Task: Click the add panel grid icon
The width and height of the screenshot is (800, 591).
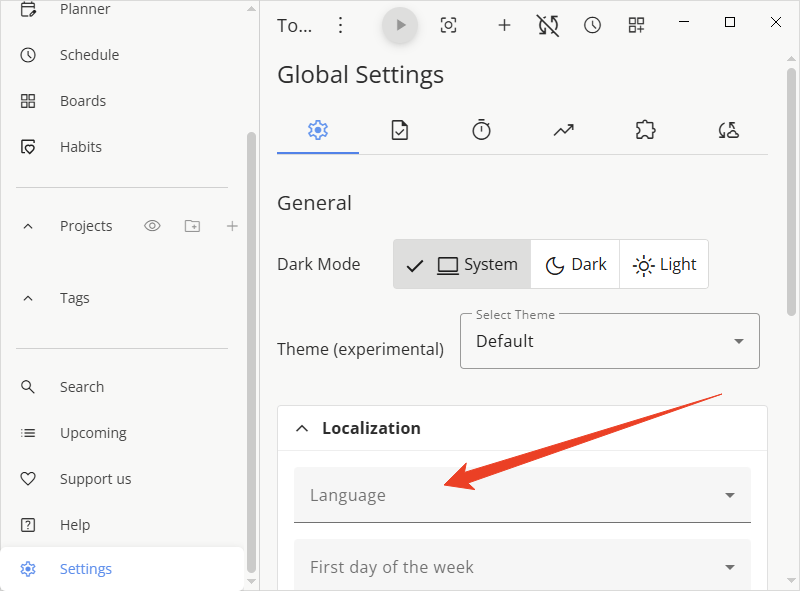Action: [x=636, y=25]
